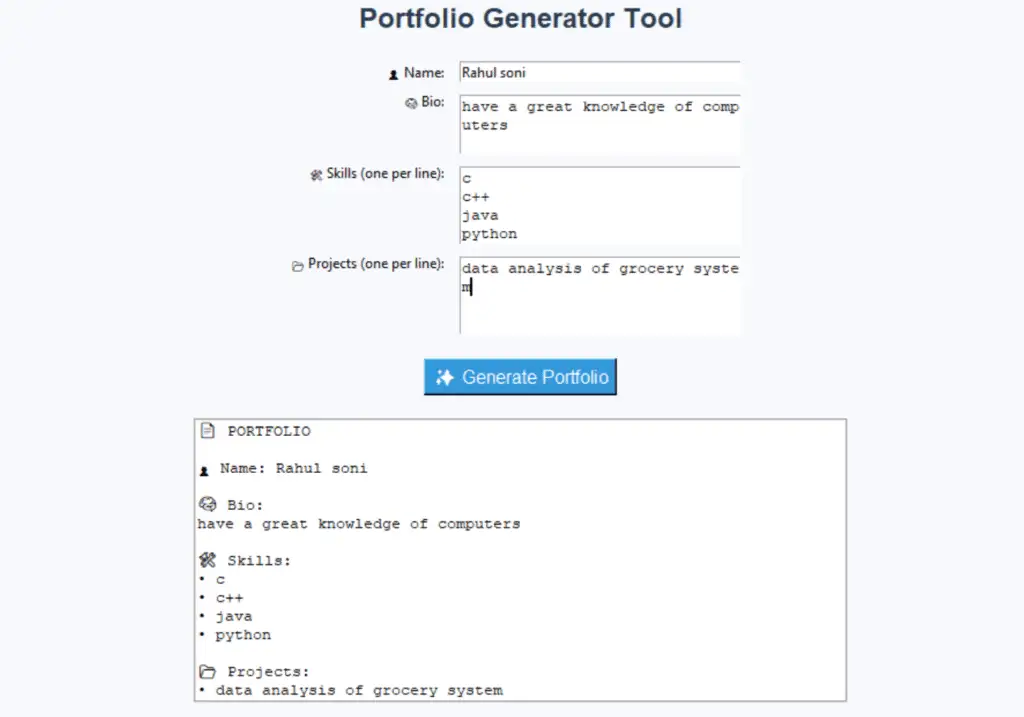This screenshot has height=717, width=1024.
Task: Click the document icon next to PORTFOLIO
Action: pyautogui.click(x=208, y=431)
